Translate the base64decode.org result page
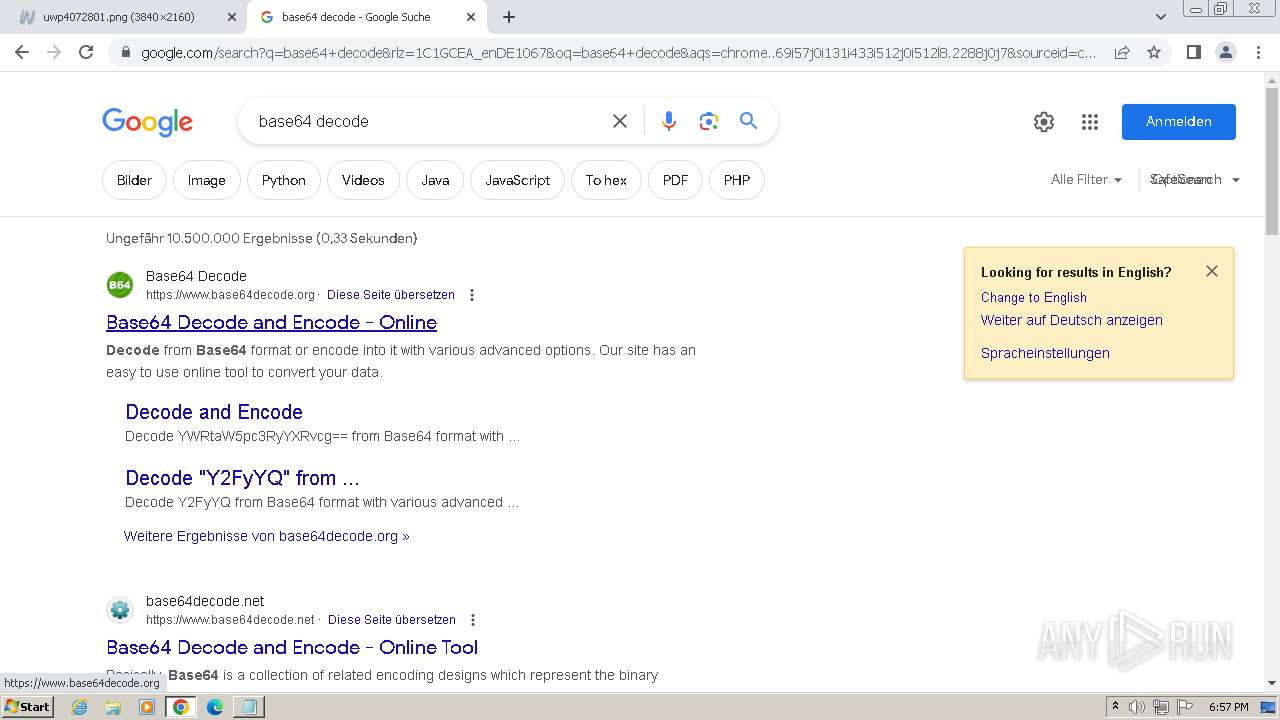Viewport: 1280px width, 720px height. 391,295
